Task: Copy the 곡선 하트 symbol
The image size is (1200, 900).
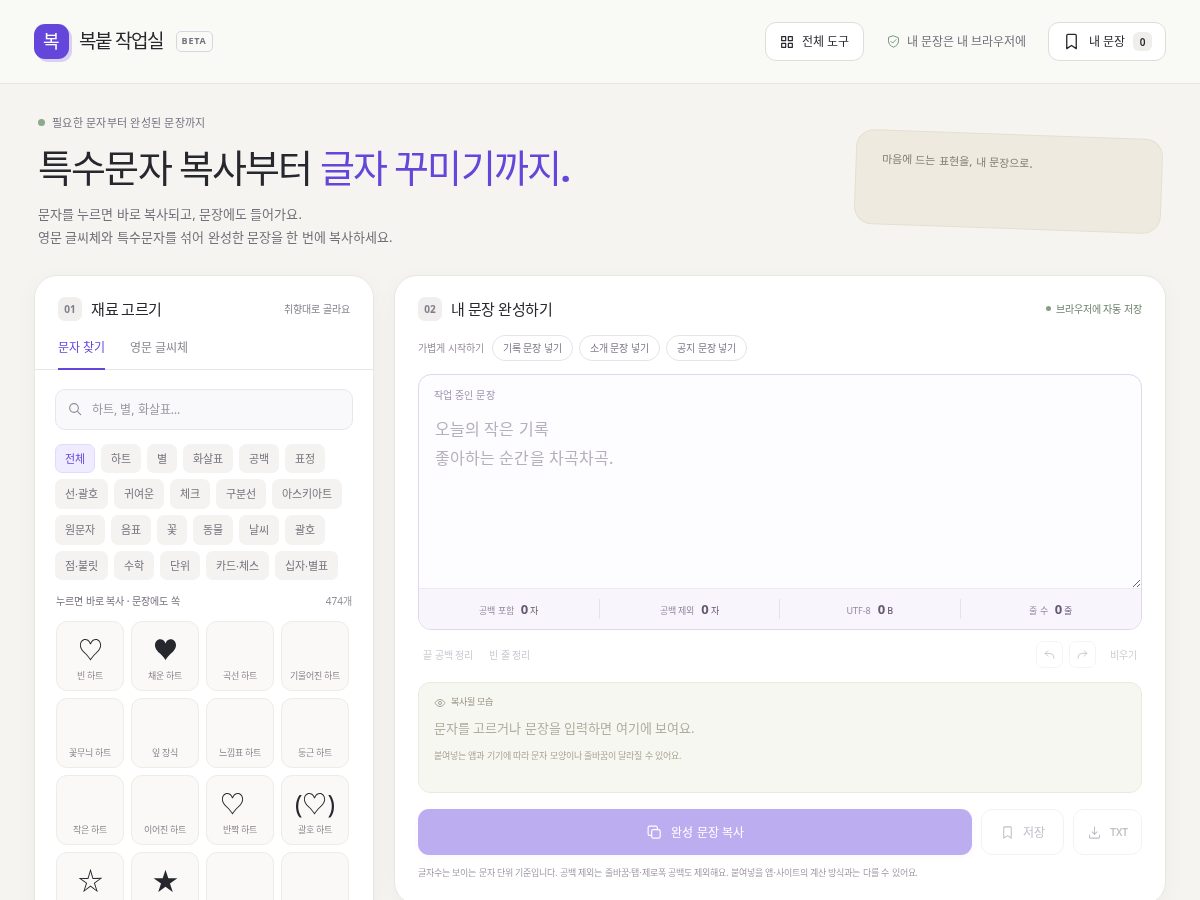Action: [240, 655]
